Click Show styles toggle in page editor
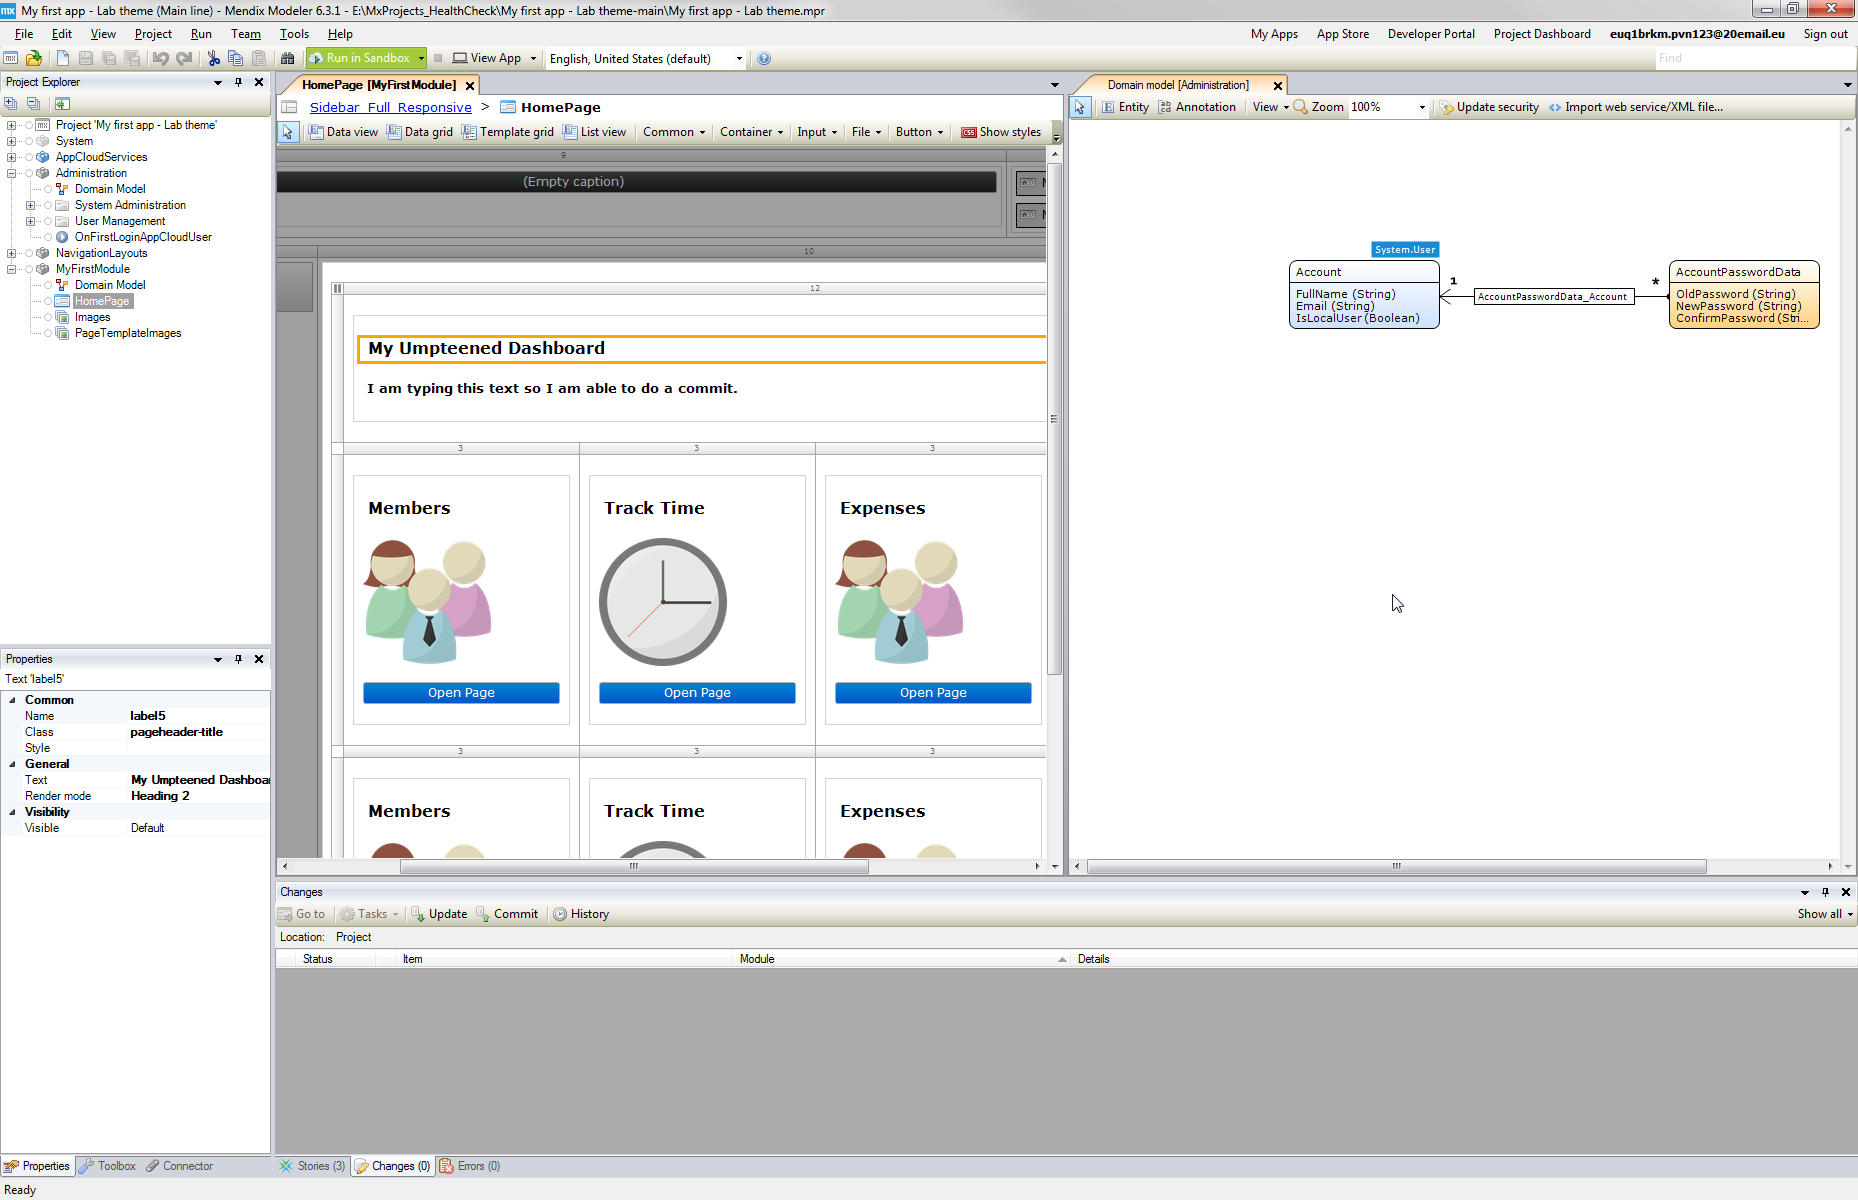The height and width of the screenshot is (1200, 1858). [x=1001, y=132]
